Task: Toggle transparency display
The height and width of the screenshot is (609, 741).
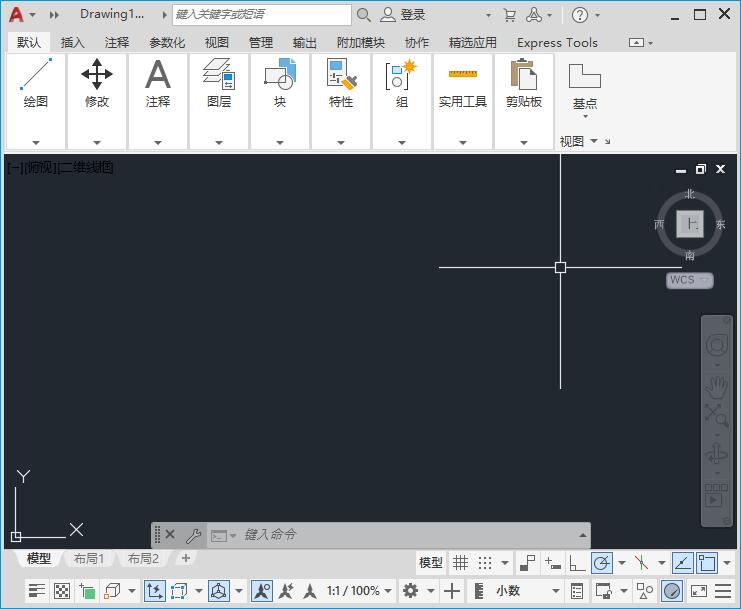Action: click(62, 591)
